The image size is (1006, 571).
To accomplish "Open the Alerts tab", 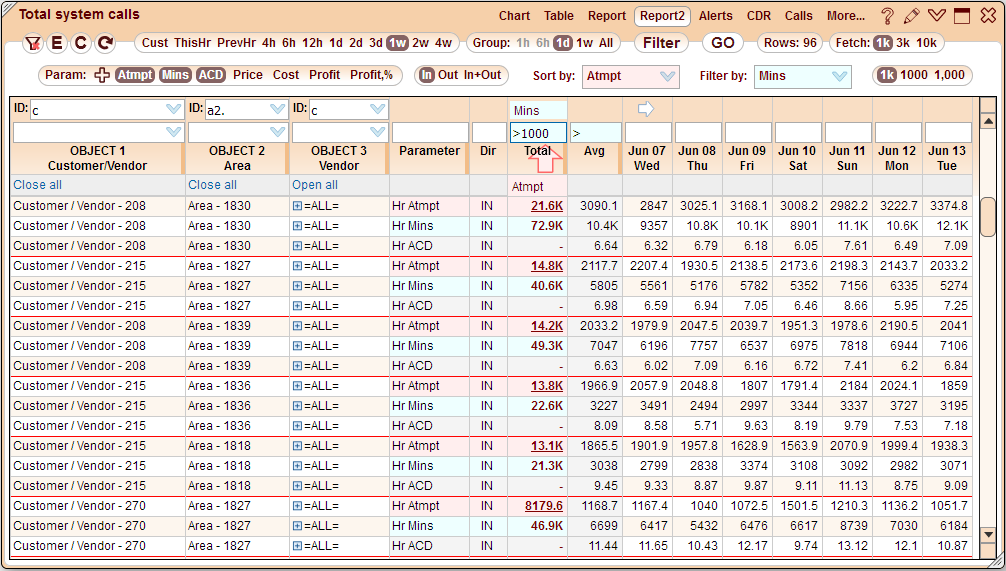I will 715,16.
